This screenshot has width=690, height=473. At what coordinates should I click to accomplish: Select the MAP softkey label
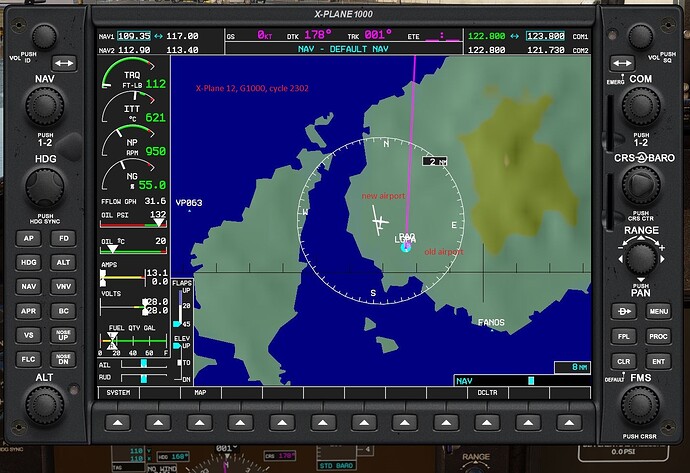click(x=200, y=392)
